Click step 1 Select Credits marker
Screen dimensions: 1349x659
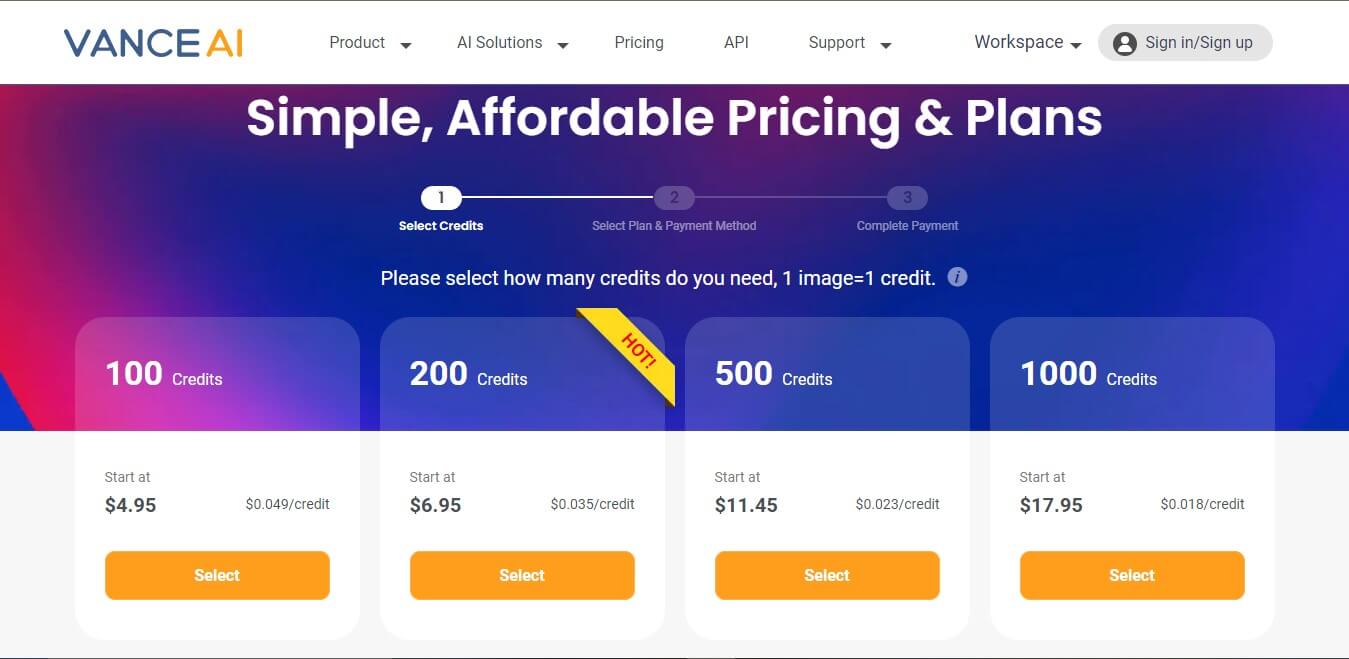pos(441,198)
